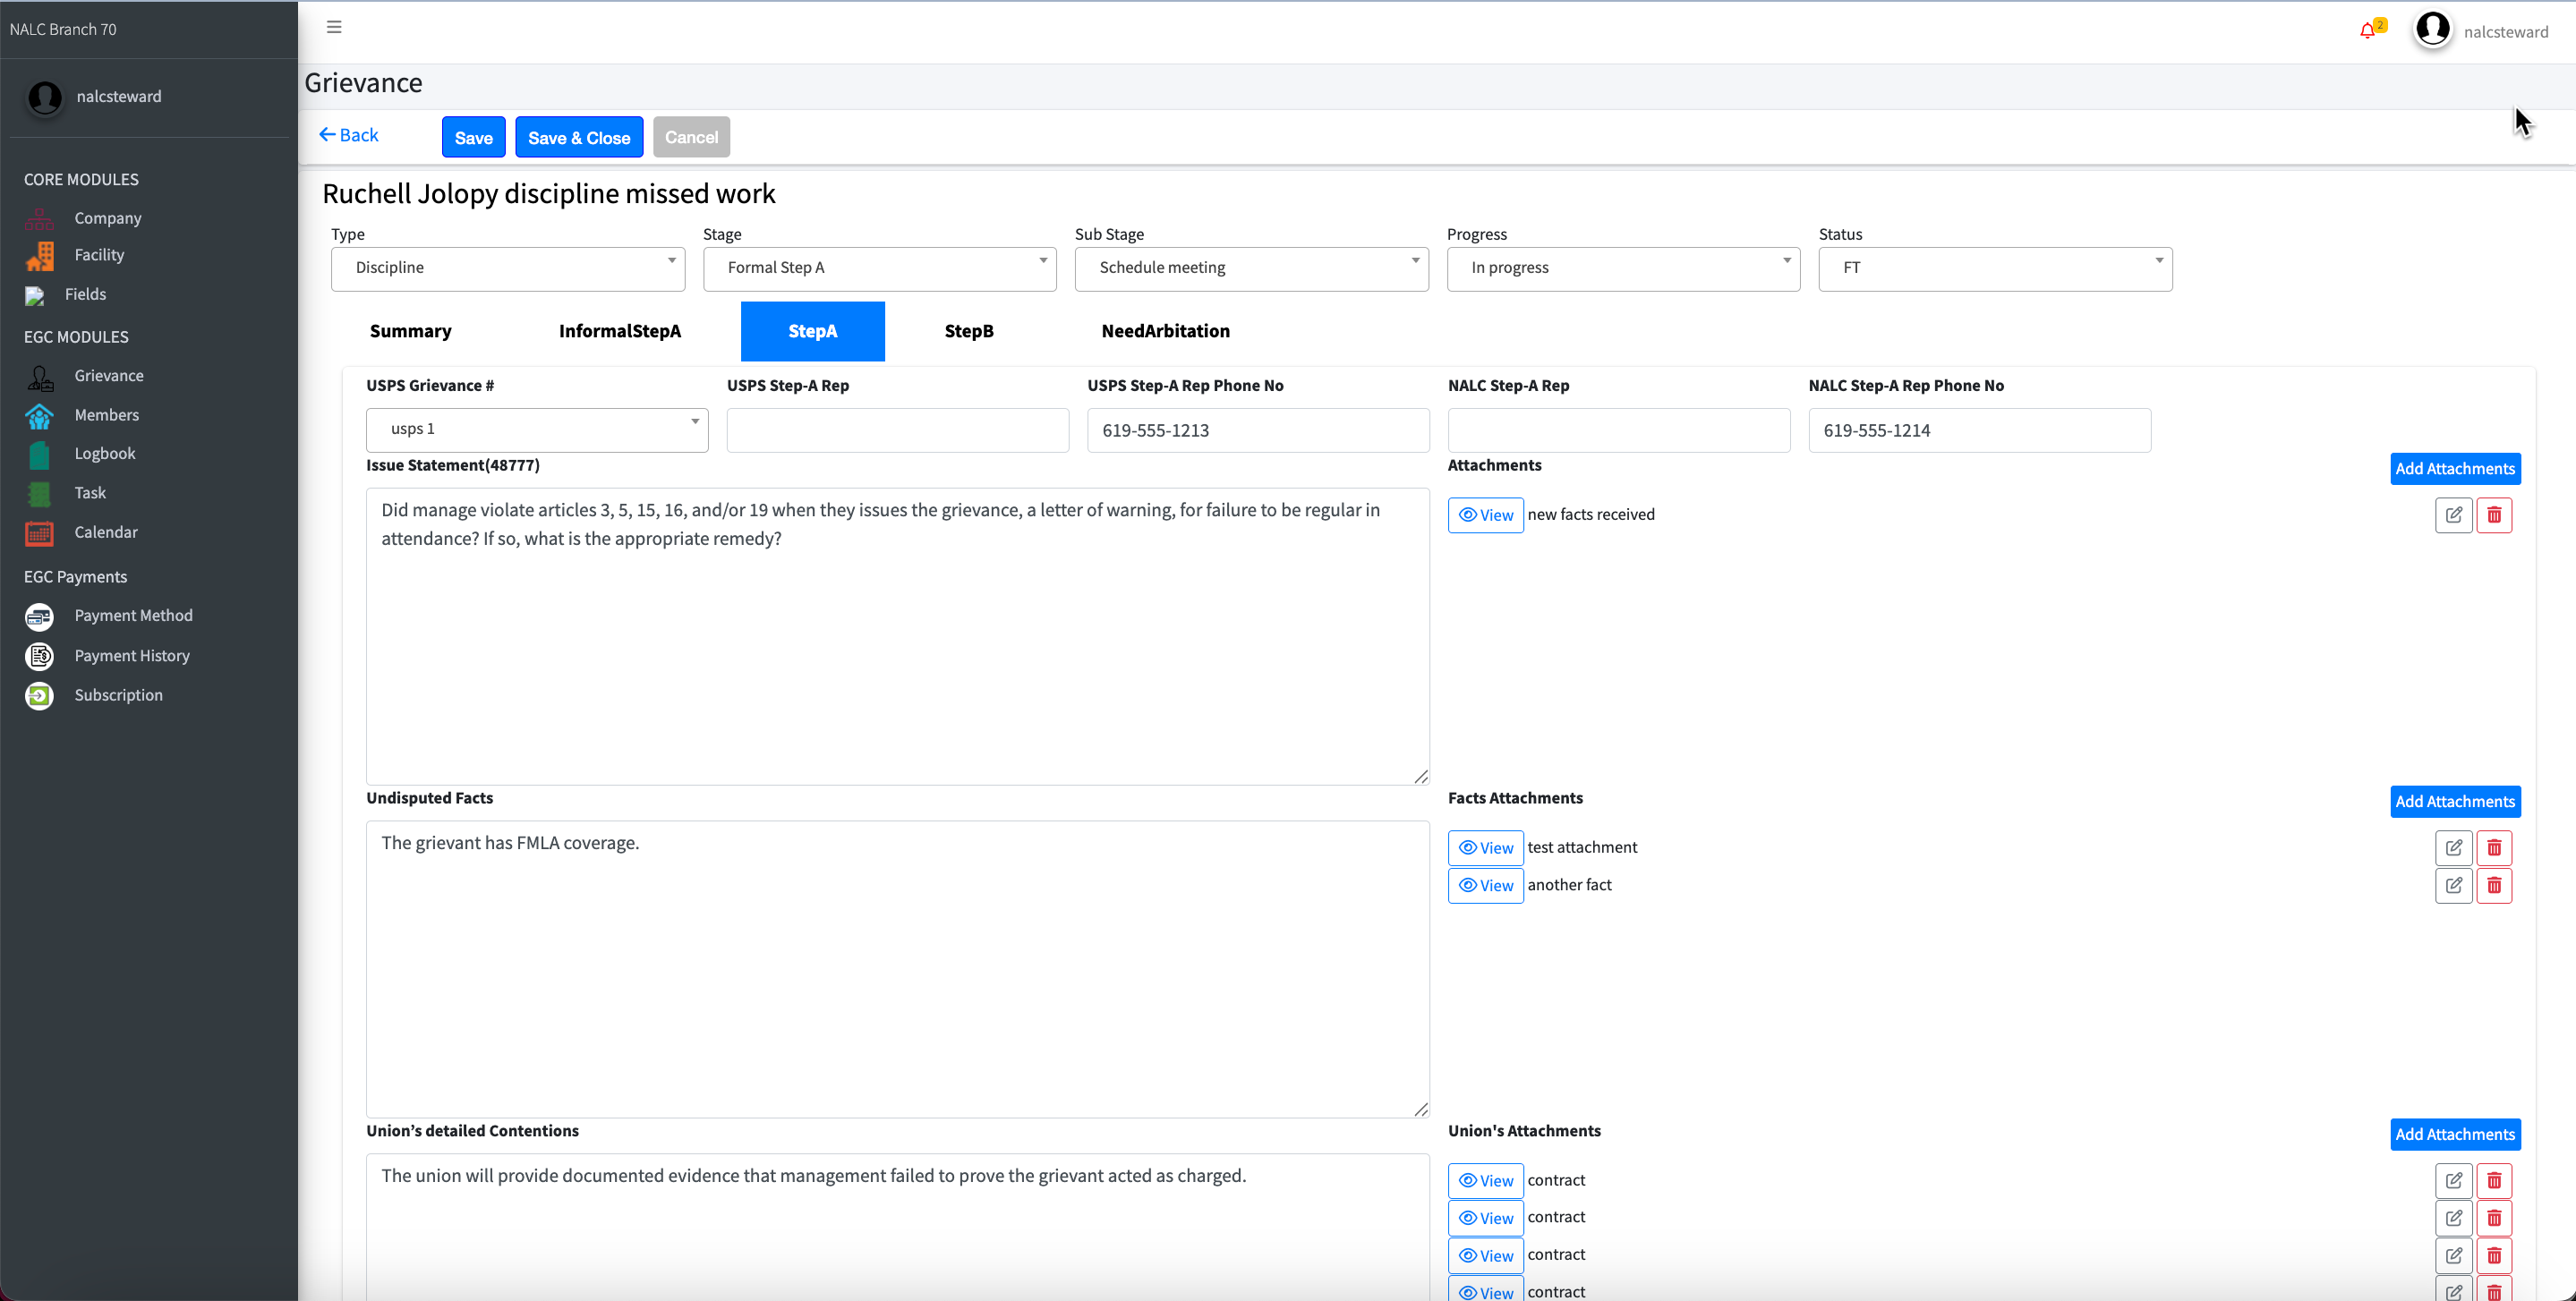Switch to the StepB tab
Image resolution: width=2576 pixels, height=1301 pixels.
point(968,331)
